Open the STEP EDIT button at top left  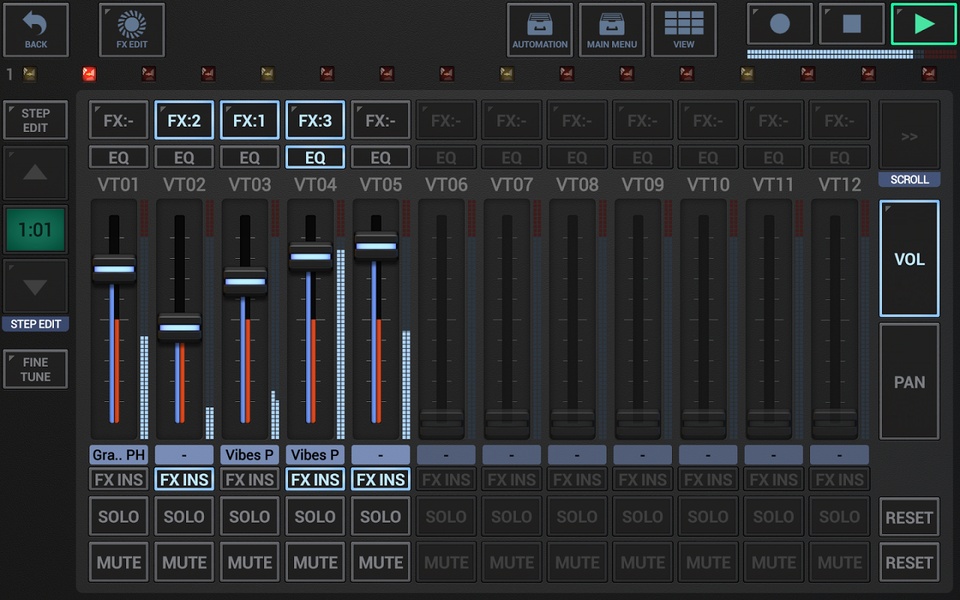36,120
